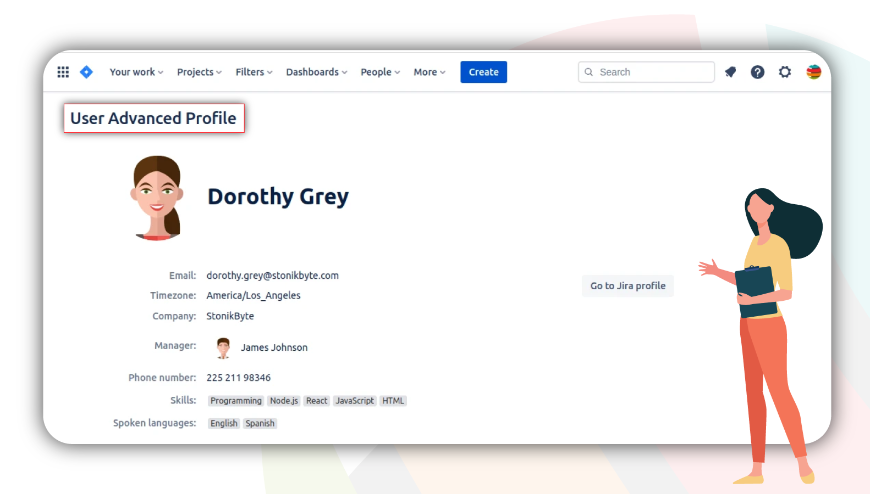The height and width of the screenshot is (494, 870).
Task: Click the phone number 225 211 98346
Action: click(x=239, y=377)
